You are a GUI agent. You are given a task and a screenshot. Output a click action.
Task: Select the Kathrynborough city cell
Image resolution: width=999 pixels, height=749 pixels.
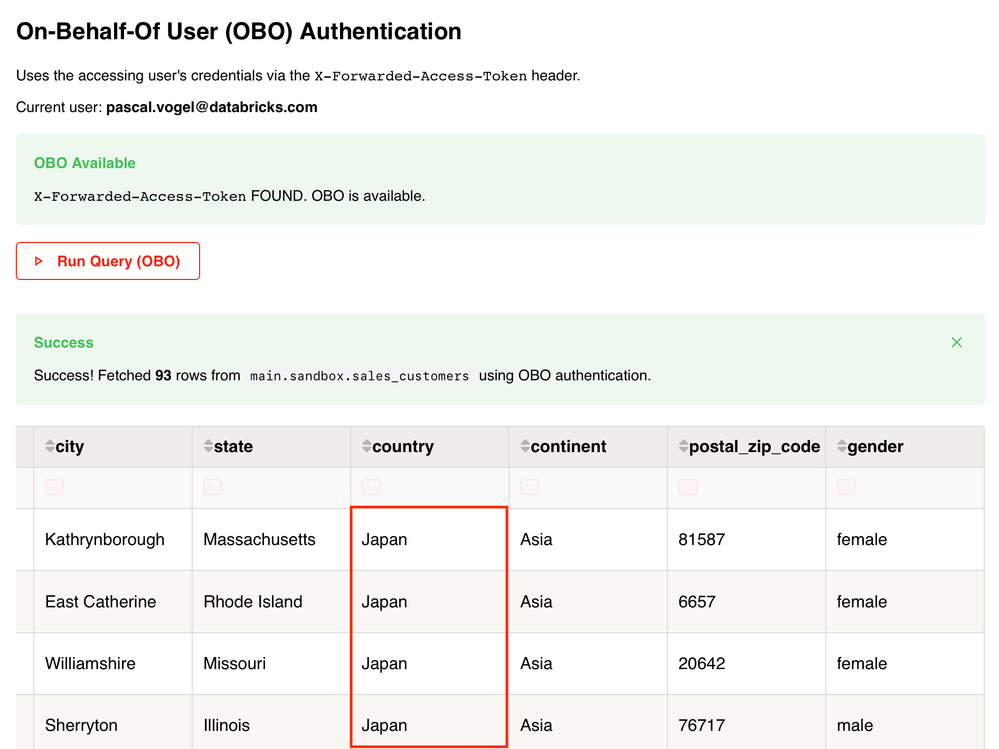pyautogui.click(x=113, y=539)
